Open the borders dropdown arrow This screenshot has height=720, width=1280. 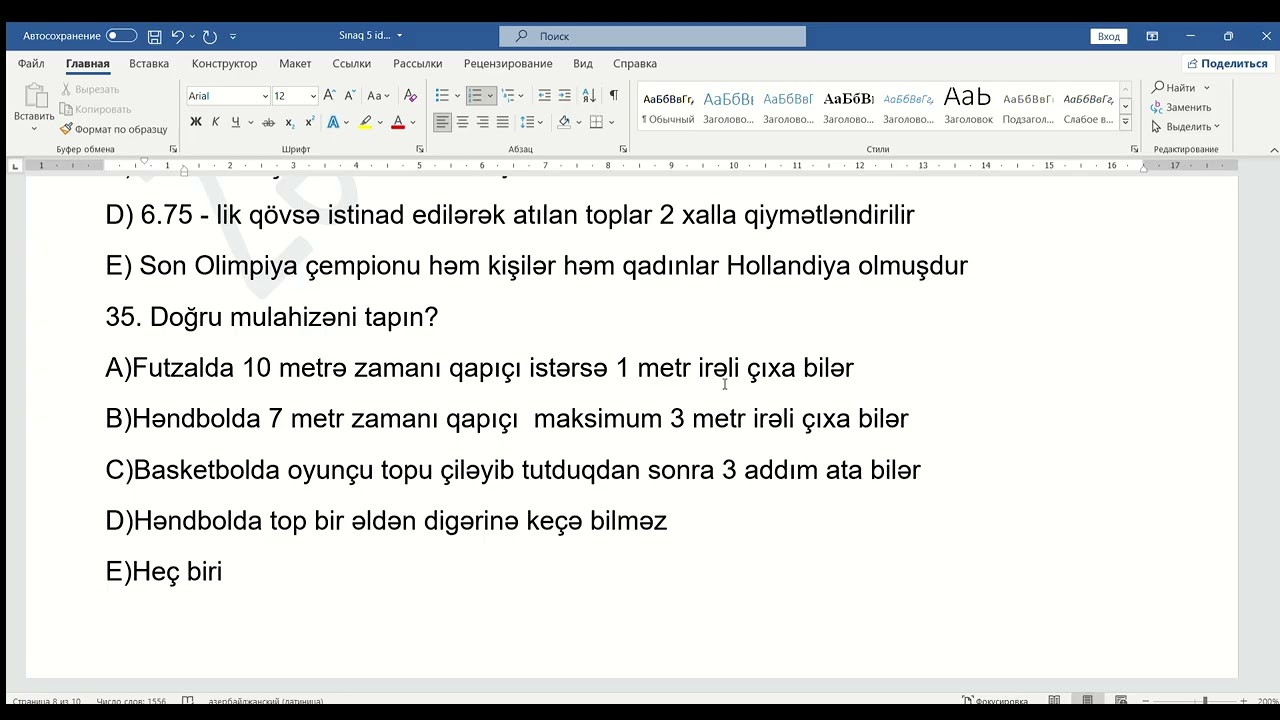[x=612, y=123]
